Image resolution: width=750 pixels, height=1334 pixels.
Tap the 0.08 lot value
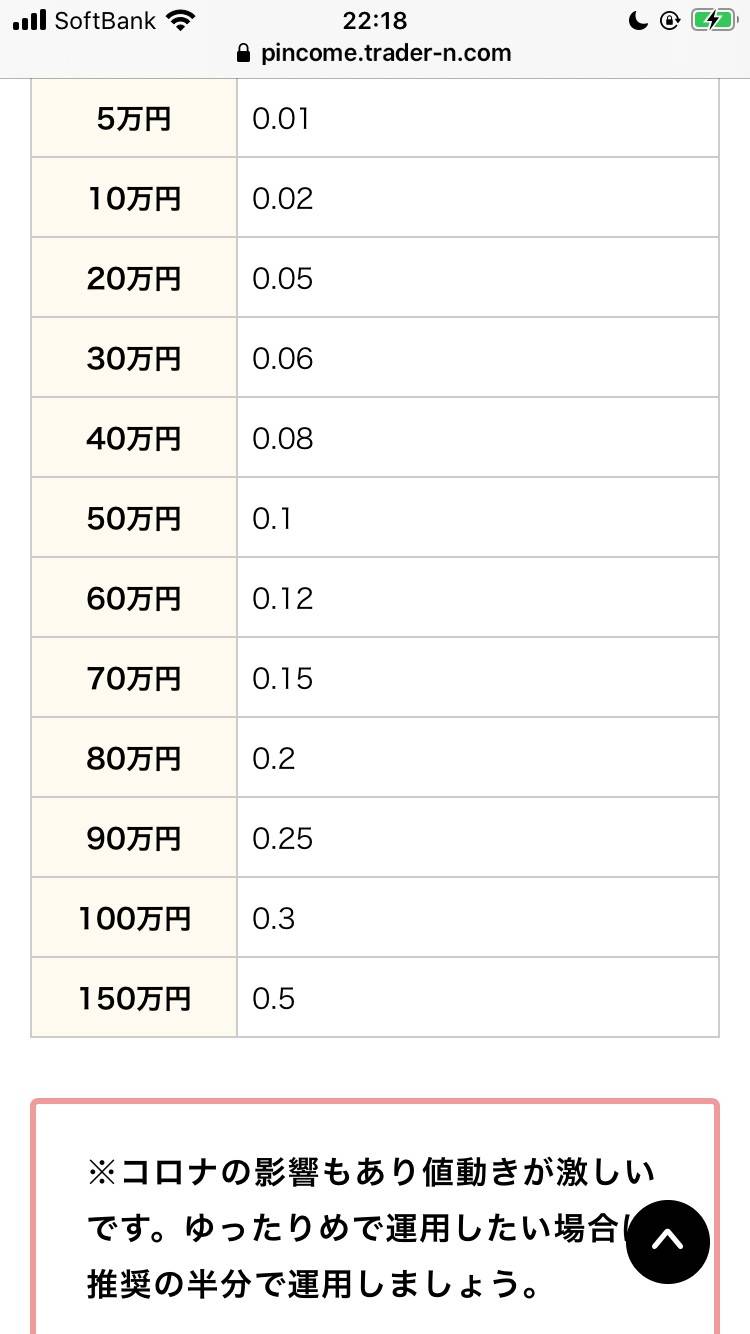[x=283, y=438]
